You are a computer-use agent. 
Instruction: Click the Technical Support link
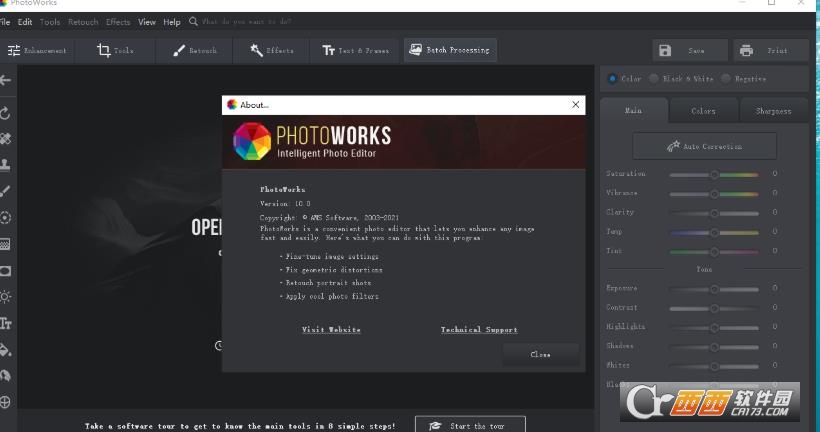point(479,329)
